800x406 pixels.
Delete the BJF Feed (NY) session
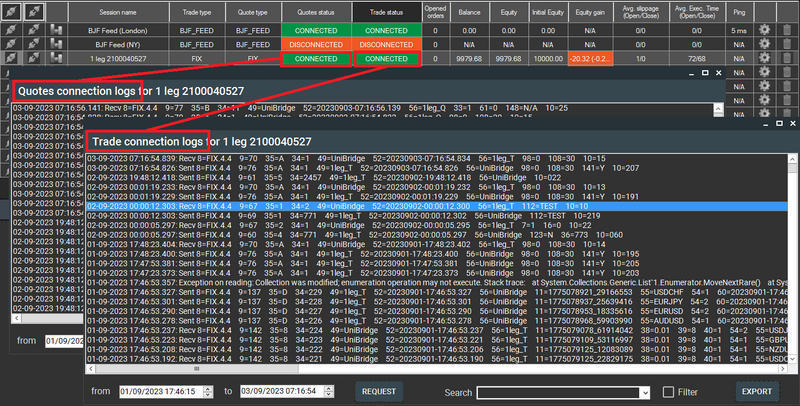pyautogui.click(x=787, y=45)
